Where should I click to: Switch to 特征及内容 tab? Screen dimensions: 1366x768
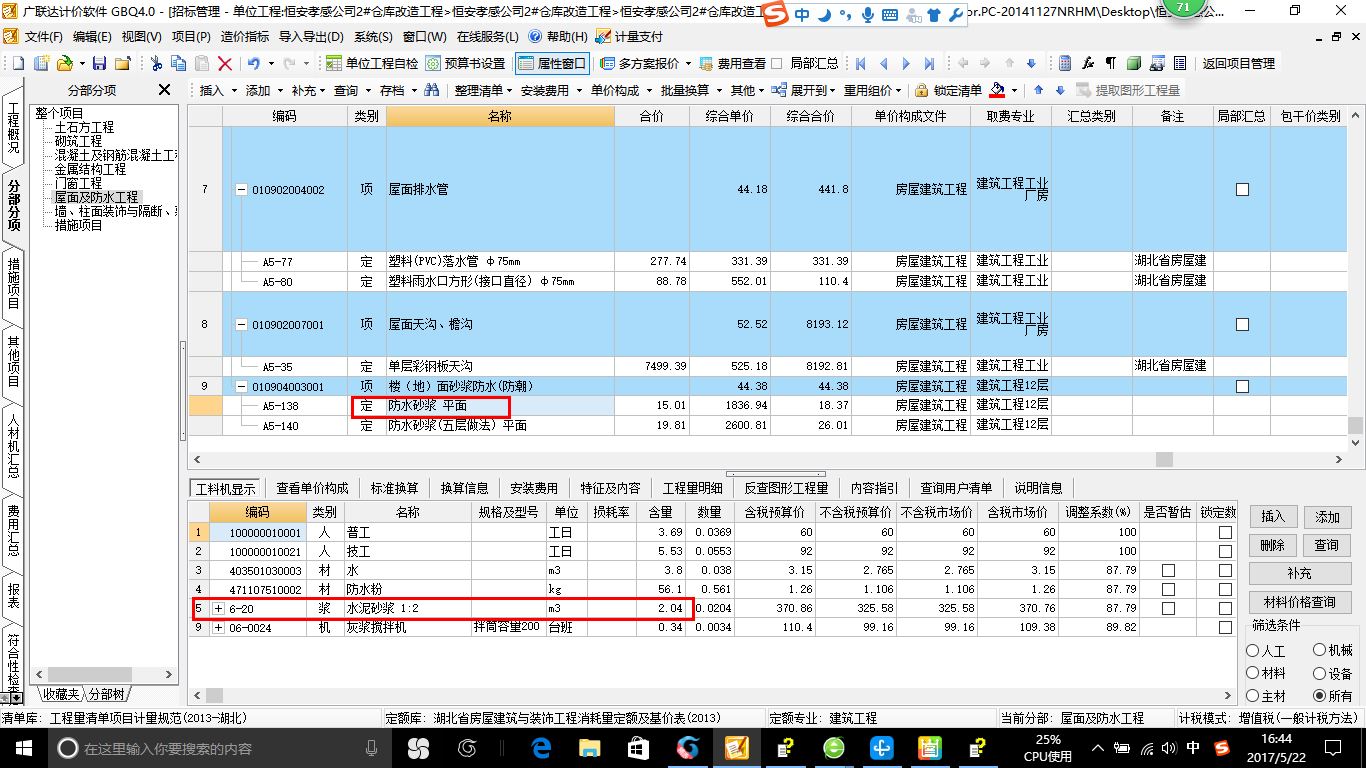[610, 488]
